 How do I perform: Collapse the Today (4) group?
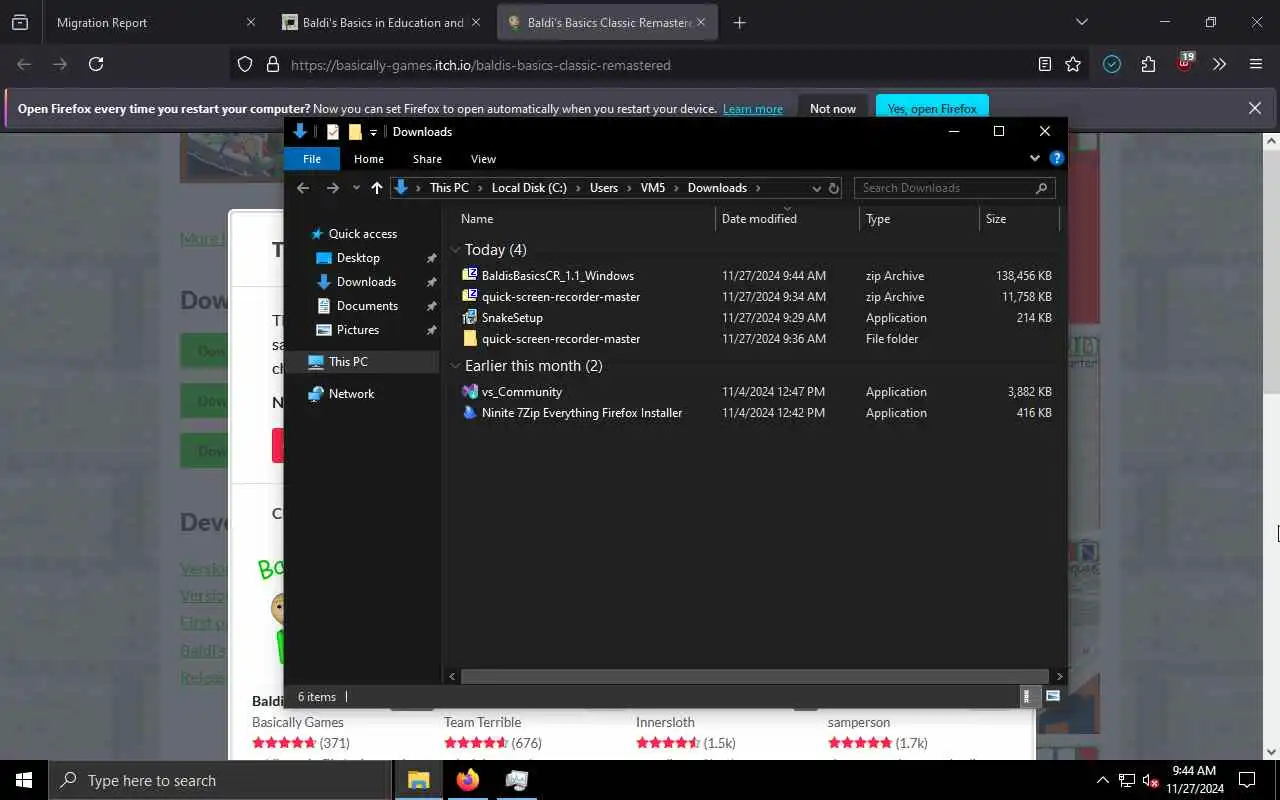[455, 250]
